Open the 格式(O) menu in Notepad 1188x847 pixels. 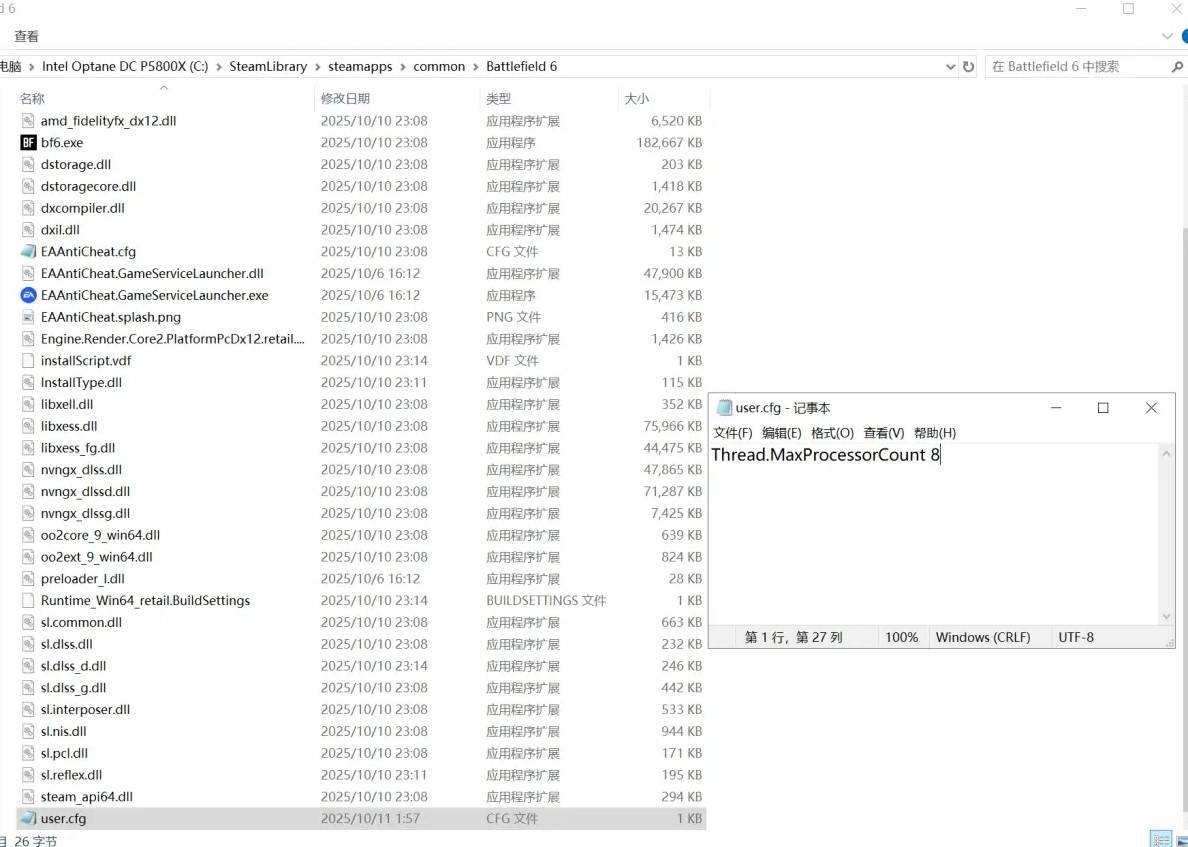click(x=832, y=433)
